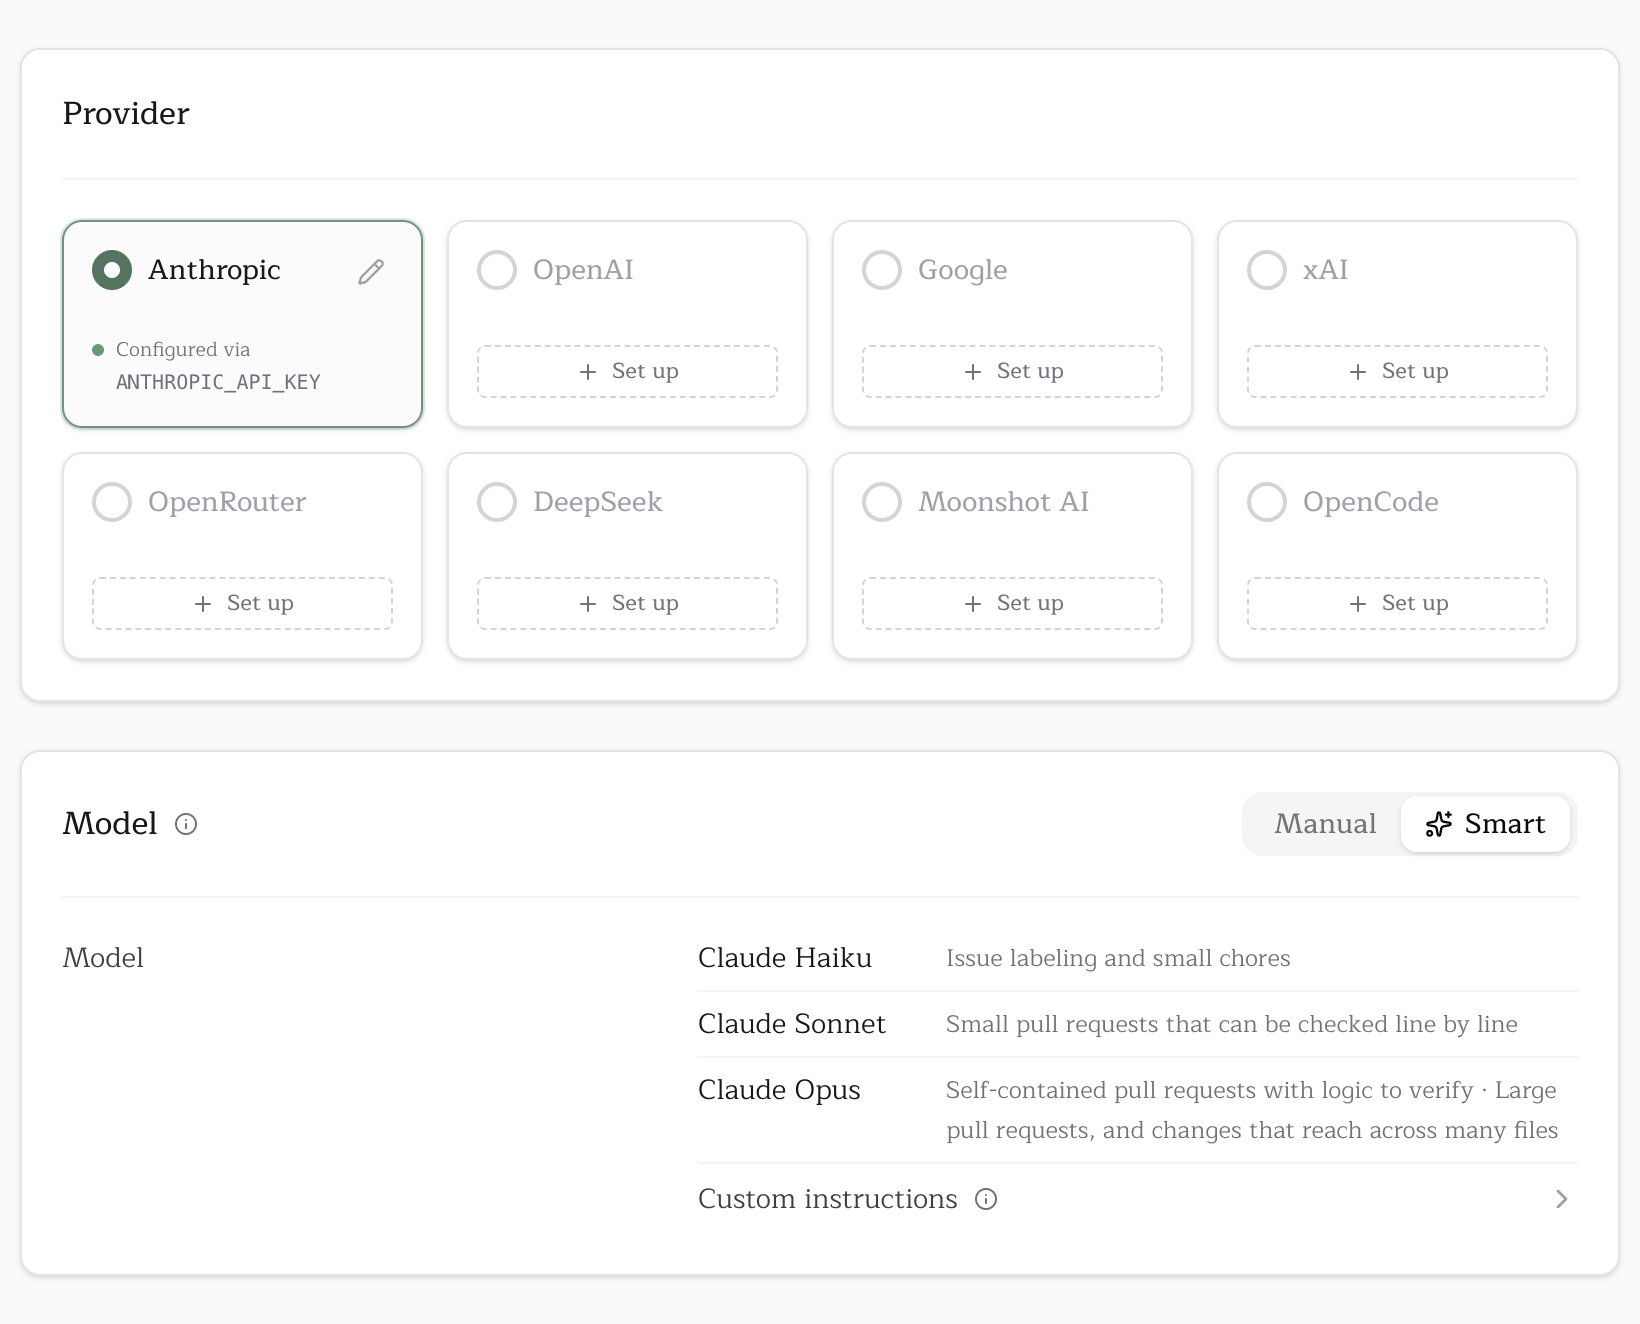Viewport: 1640px width, 1324px height.
Task: Set up the OpenRouter provider
Action: (243, 603)
